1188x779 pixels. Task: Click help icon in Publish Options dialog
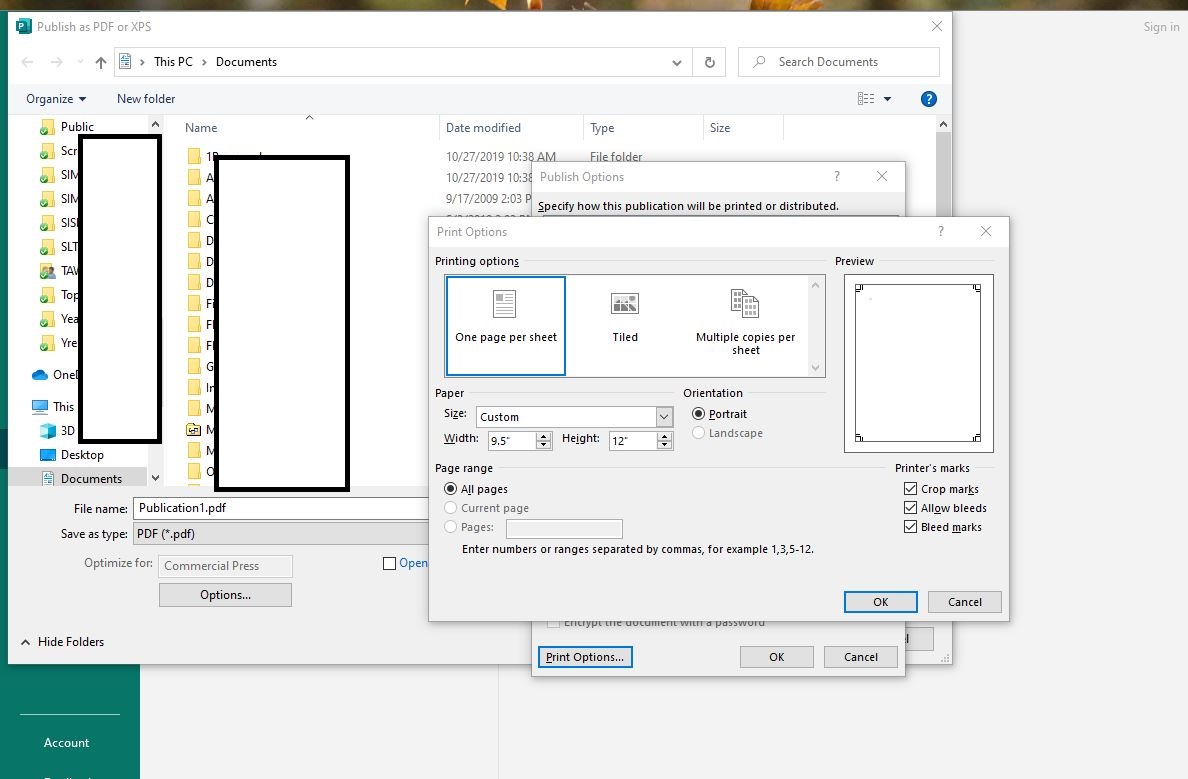pos(837,176)
